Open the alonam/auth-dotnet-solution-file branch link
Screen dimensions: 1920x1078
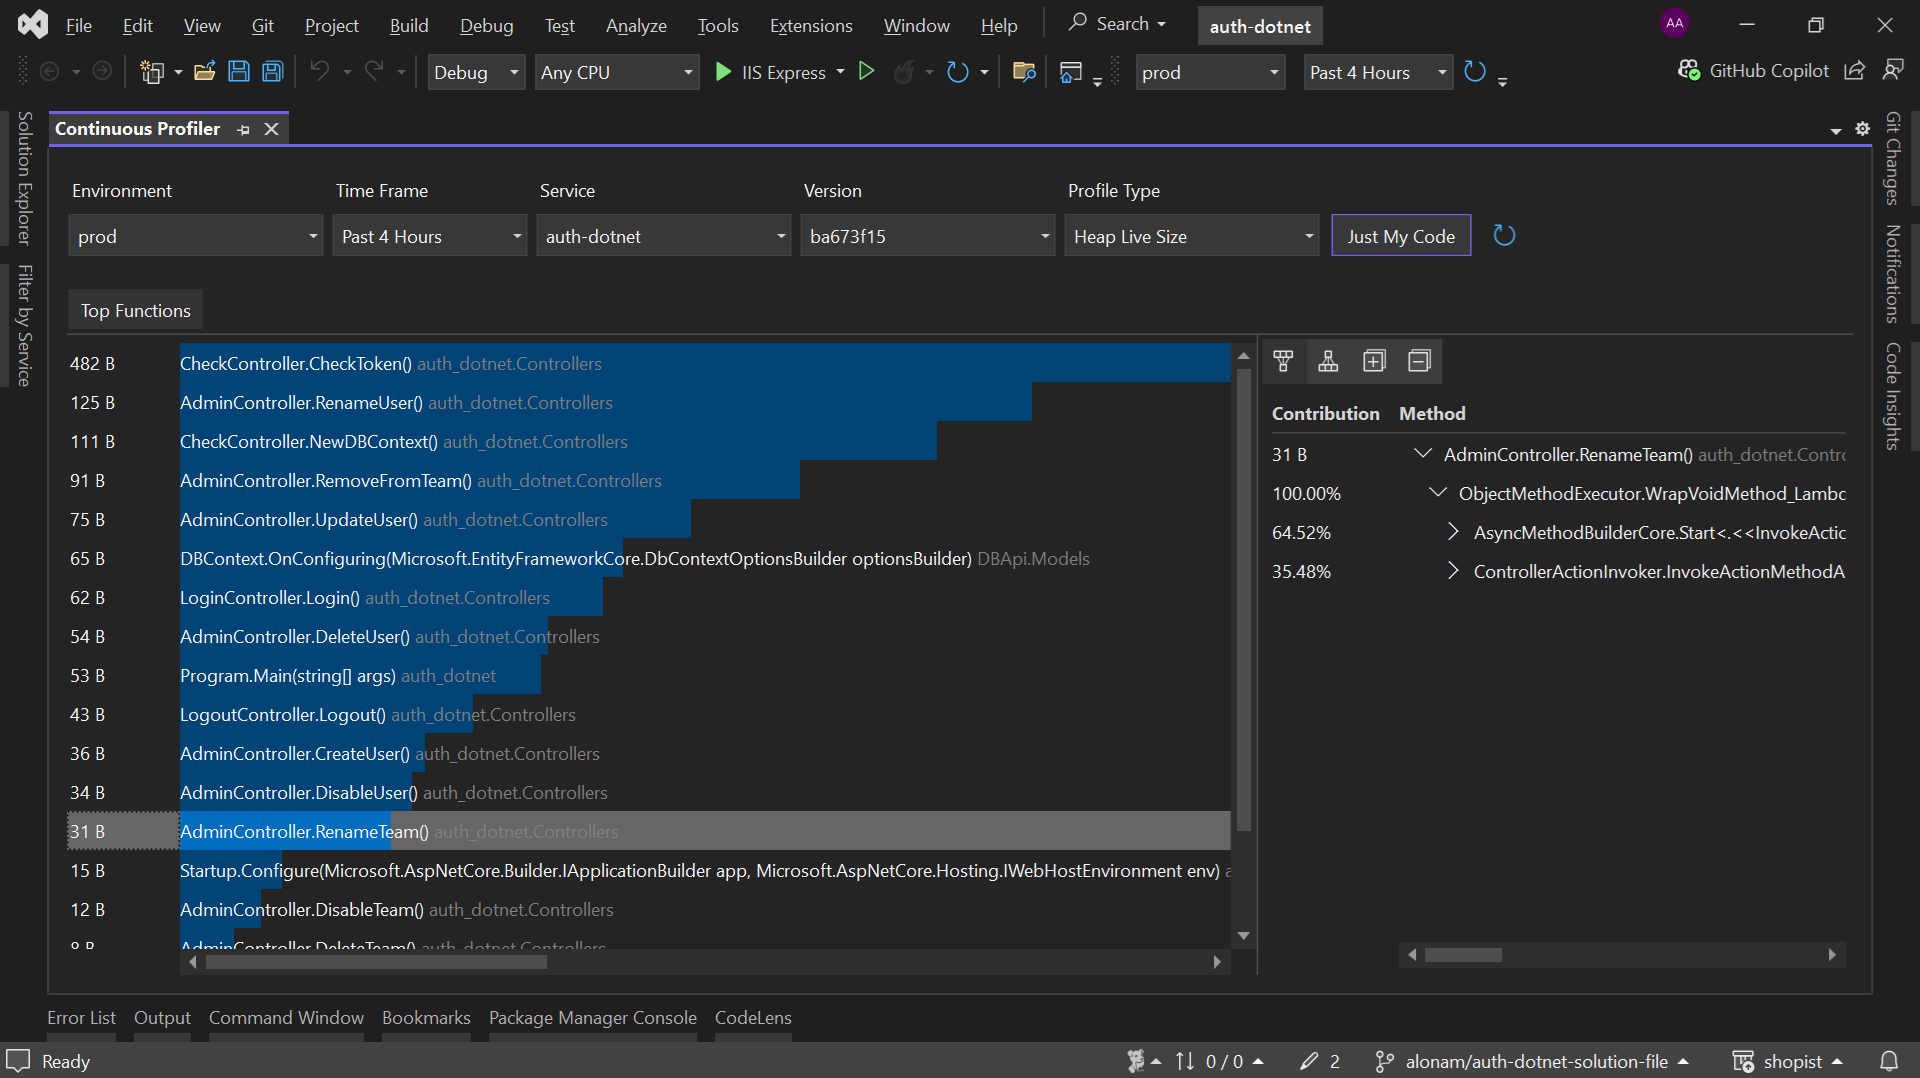1537,1061
